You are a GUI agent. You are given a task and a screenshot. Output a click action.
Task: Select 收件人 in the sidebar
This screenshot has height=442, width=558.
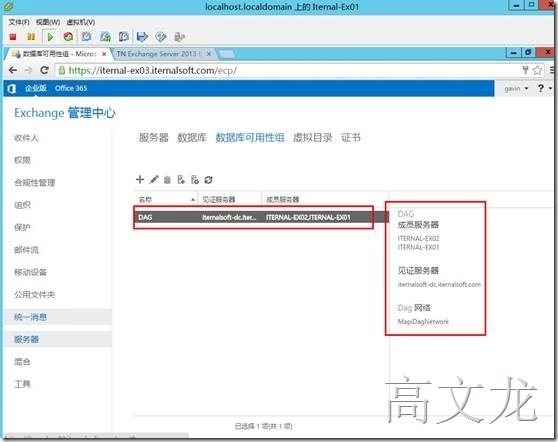[x=26, y=138]
